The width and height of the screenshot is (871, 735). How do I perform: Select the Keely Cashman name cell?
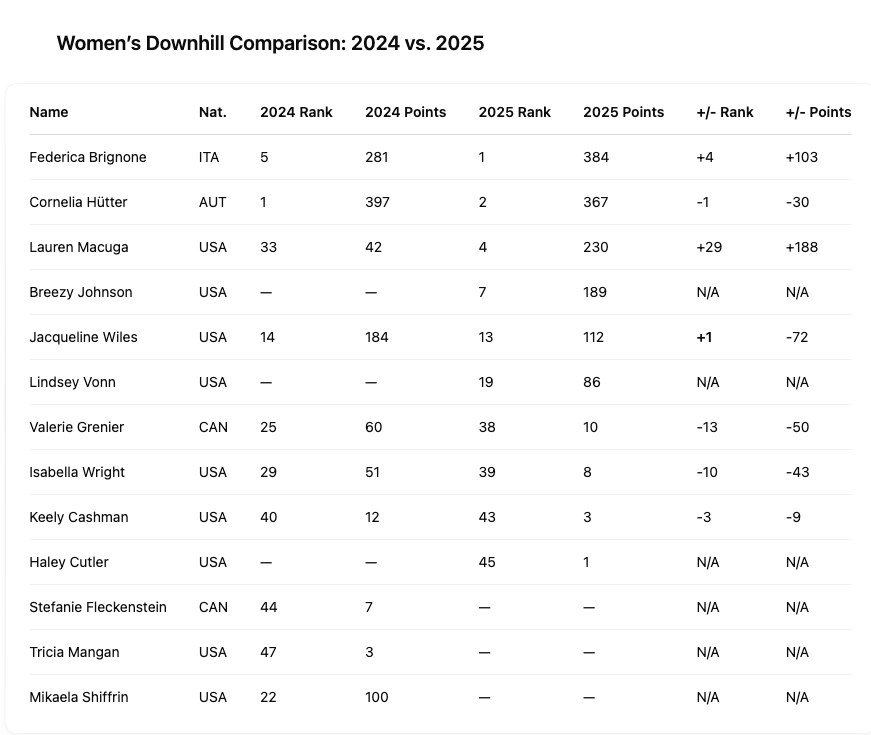tap(79, 517)
